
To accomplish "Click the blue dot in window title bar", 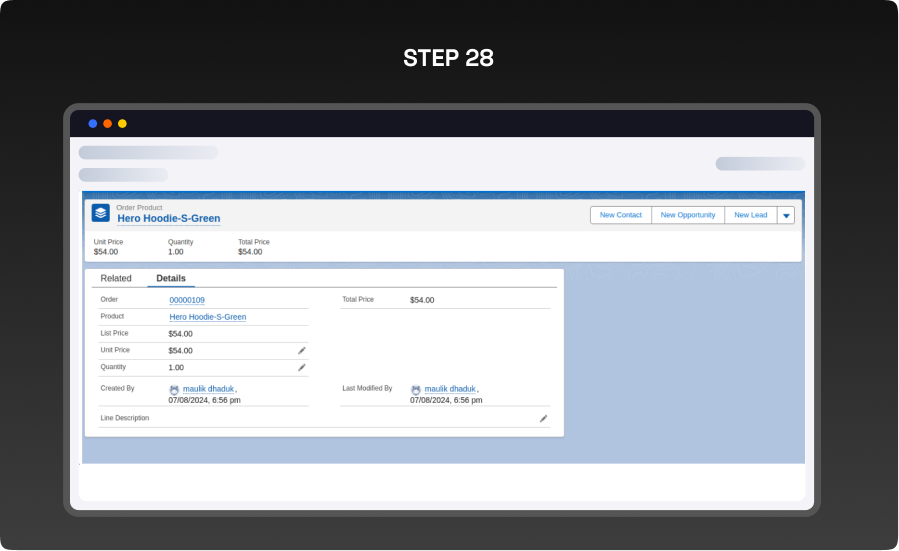I will point(93,123).
